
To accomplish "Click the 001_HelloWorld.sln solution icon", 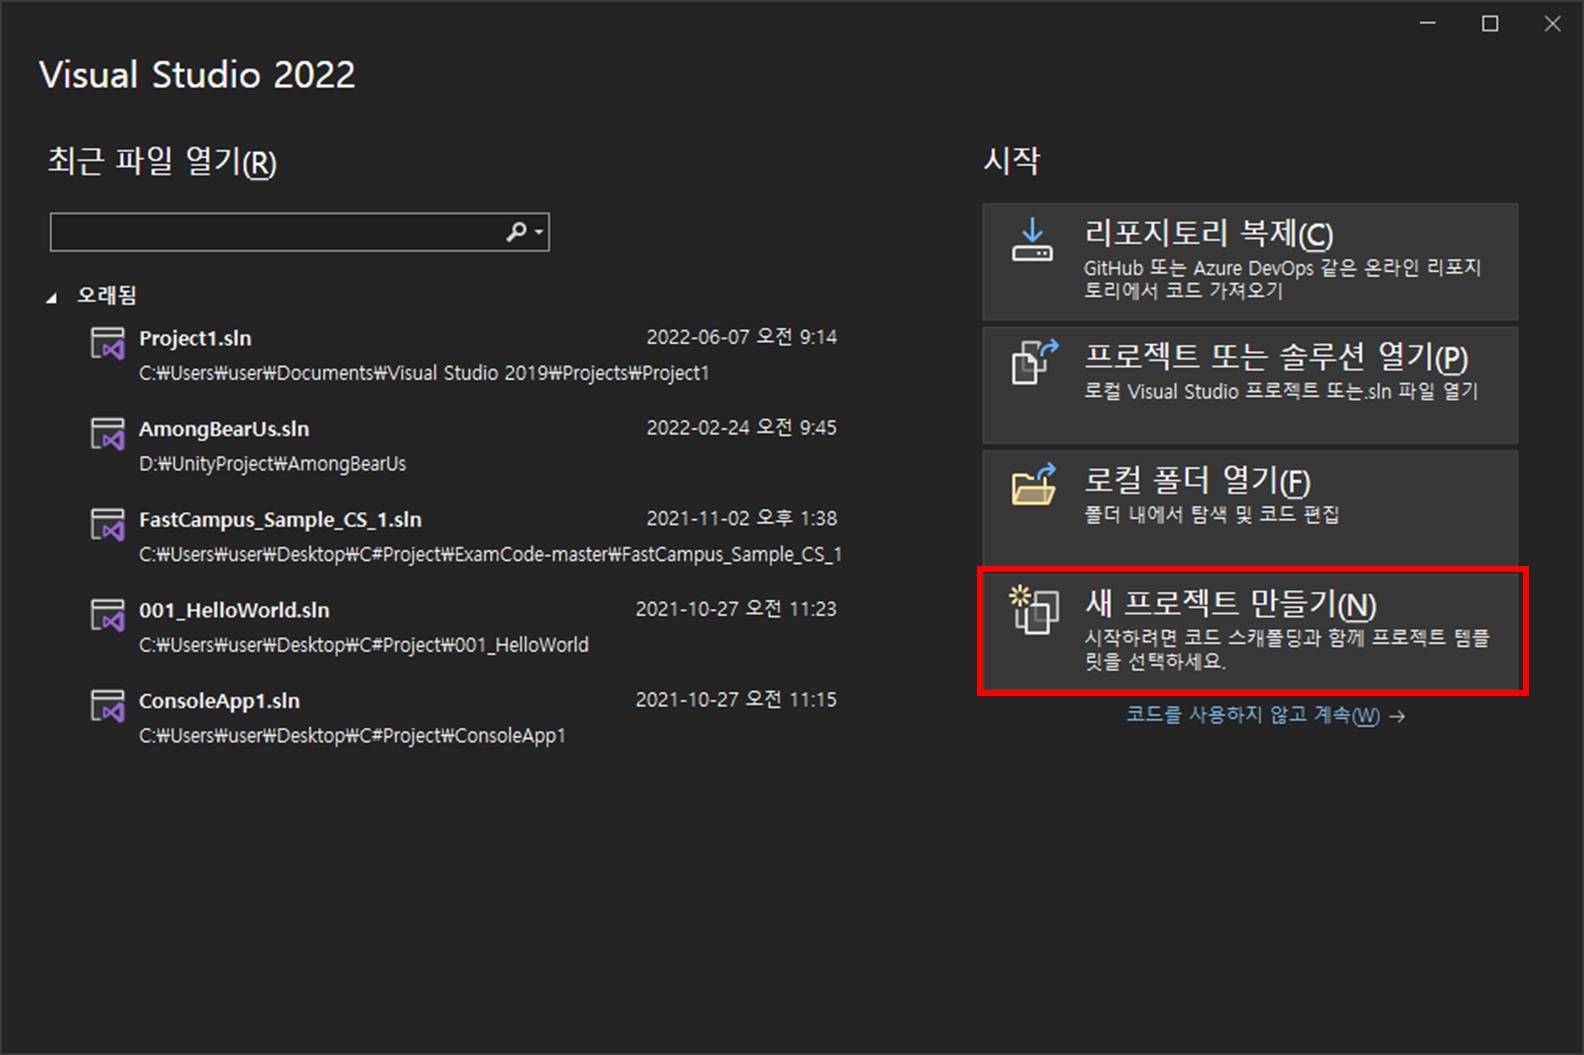I will coord(108,615).
